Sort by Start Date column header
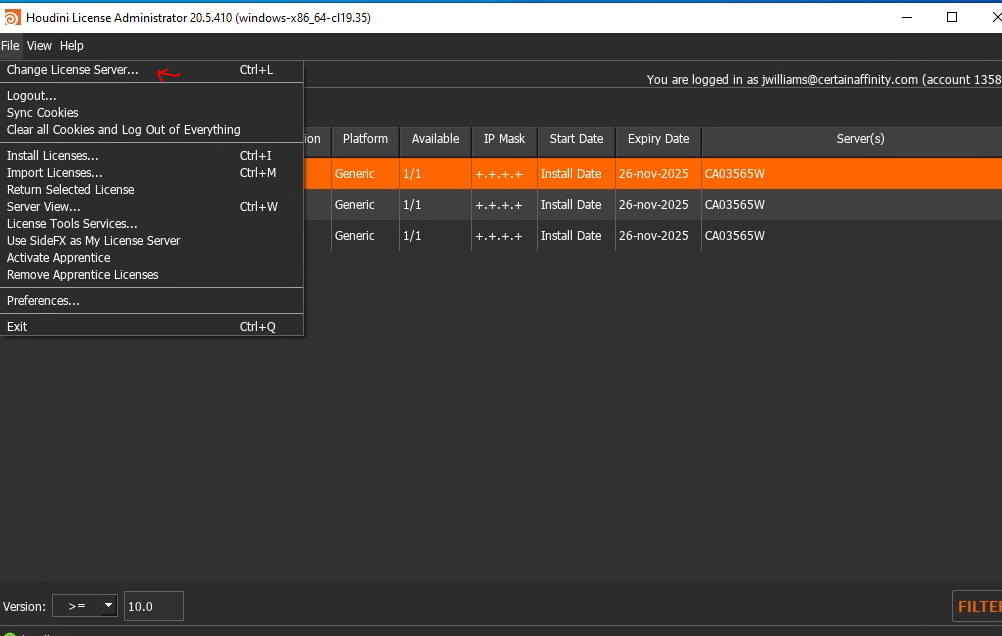 coord(576,139)
